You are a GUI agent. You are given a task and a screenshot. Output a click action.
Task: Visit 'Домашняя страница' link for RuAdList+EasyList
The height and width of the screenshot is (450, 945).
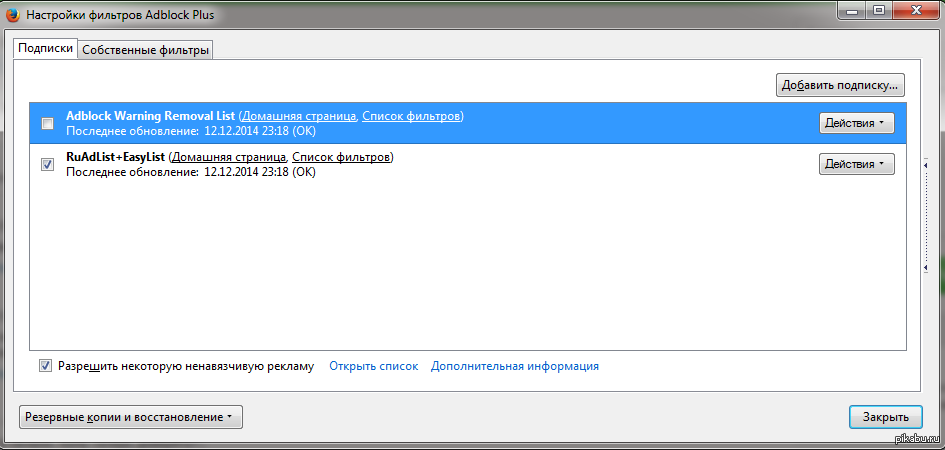pyautogui.click(x=228, y=157)
